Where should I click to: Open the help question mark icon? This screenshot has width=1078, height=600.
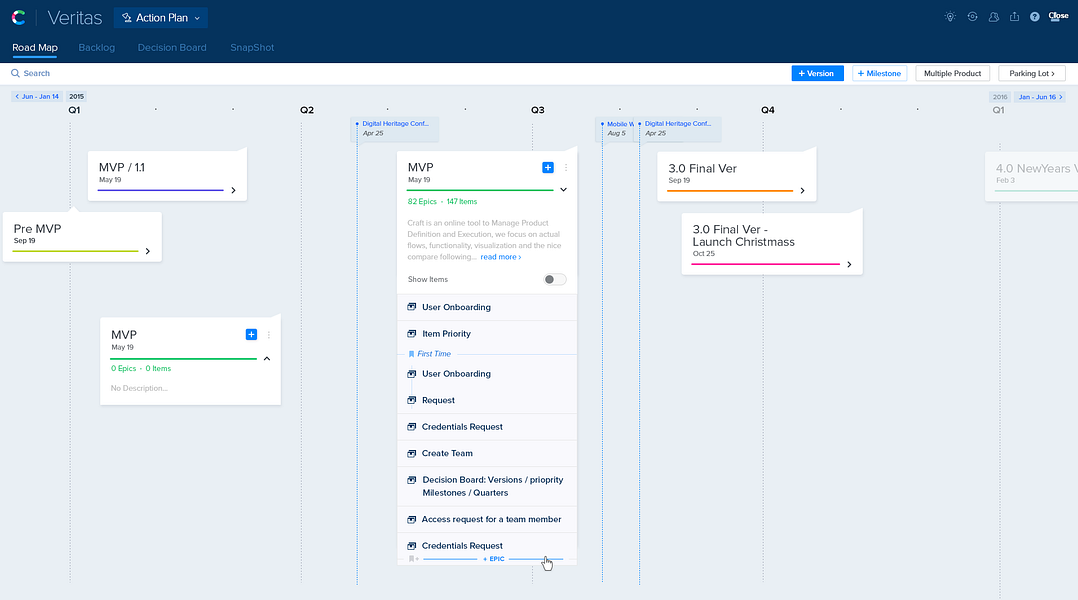(x=1035, y=16)
